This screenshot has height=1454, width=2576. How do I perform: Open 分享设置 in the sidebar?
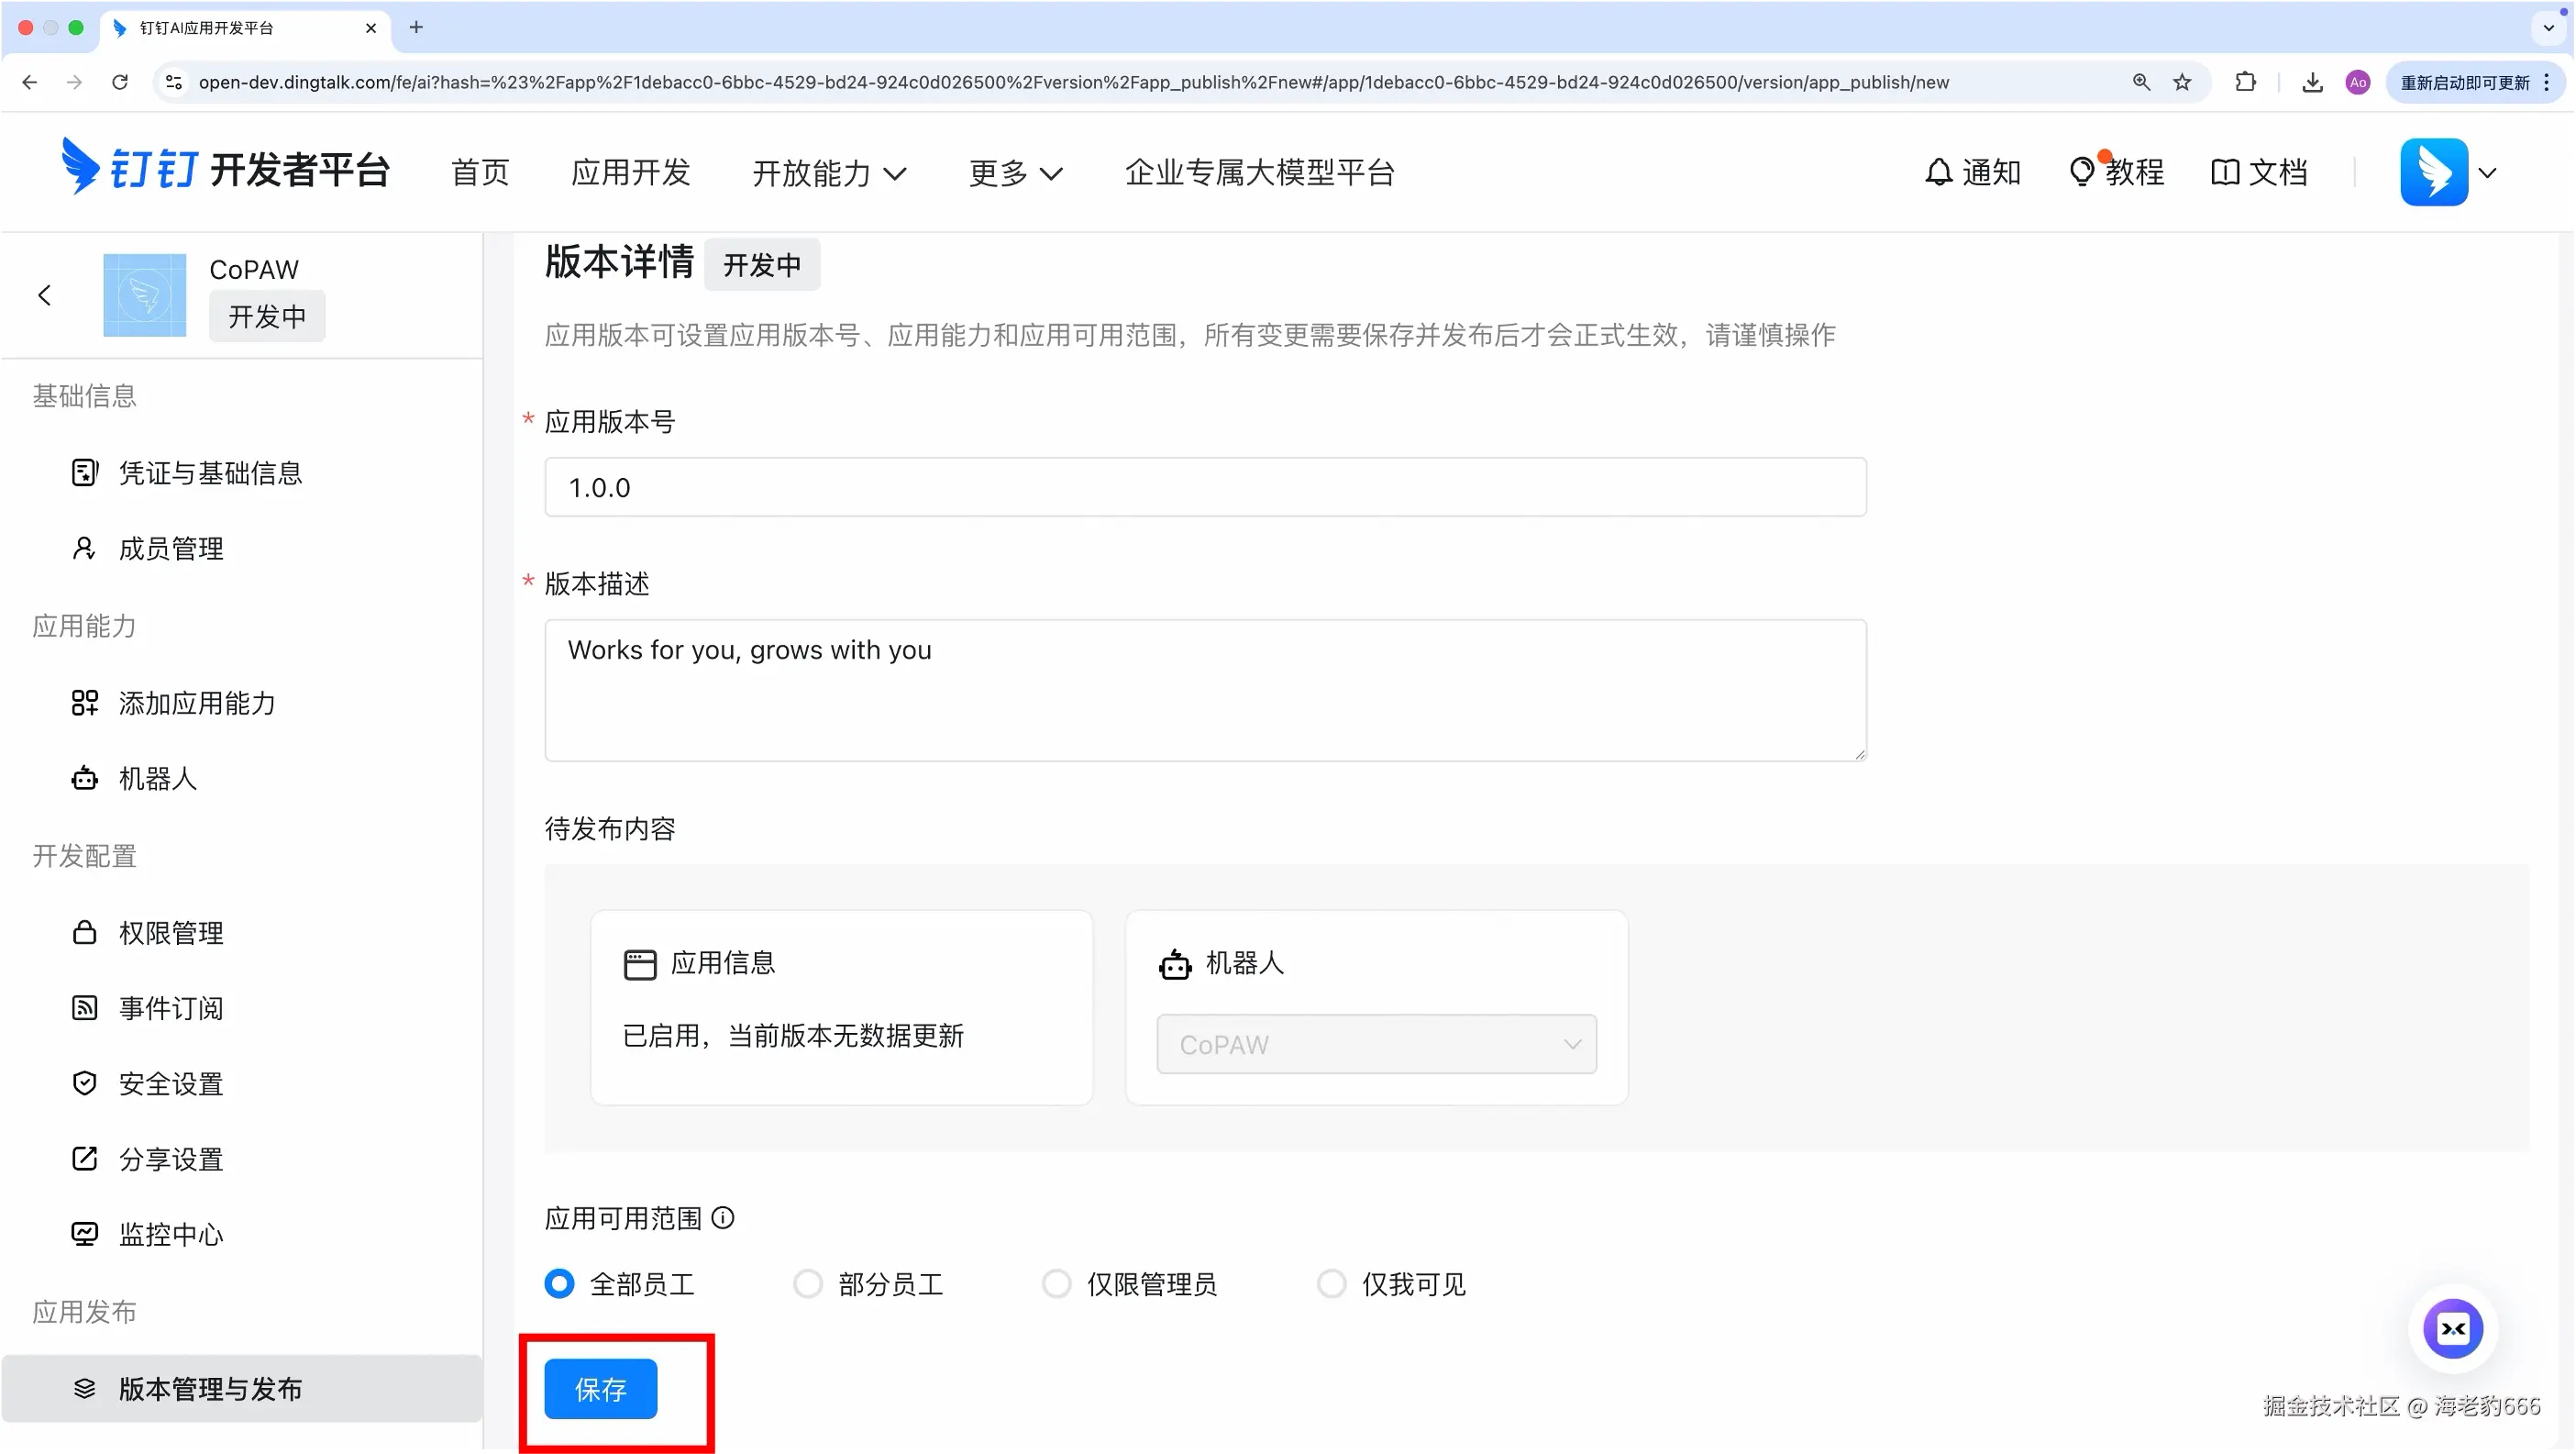171,1159
